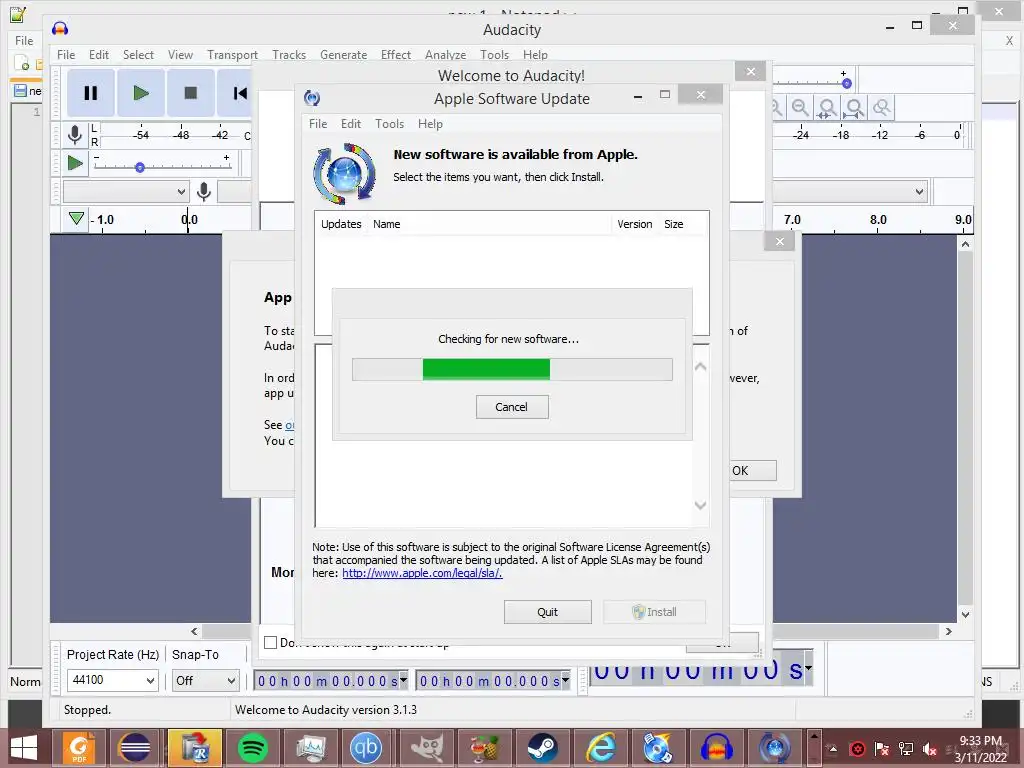This screenshot has width=1024, height=768.
Task: Open Audacity's Transport menu
Action: [x=232, y=55]
